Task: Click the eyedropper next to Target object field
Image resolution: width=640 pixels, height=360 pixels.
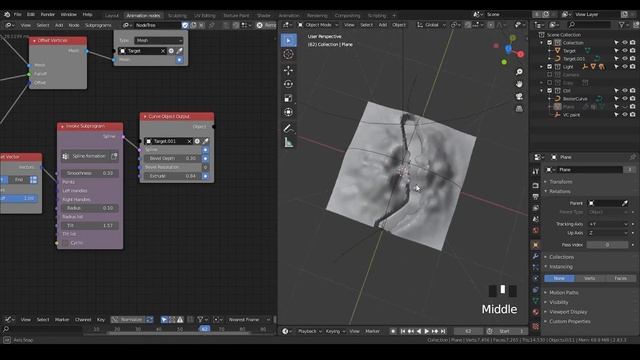Action: [179, 51]
